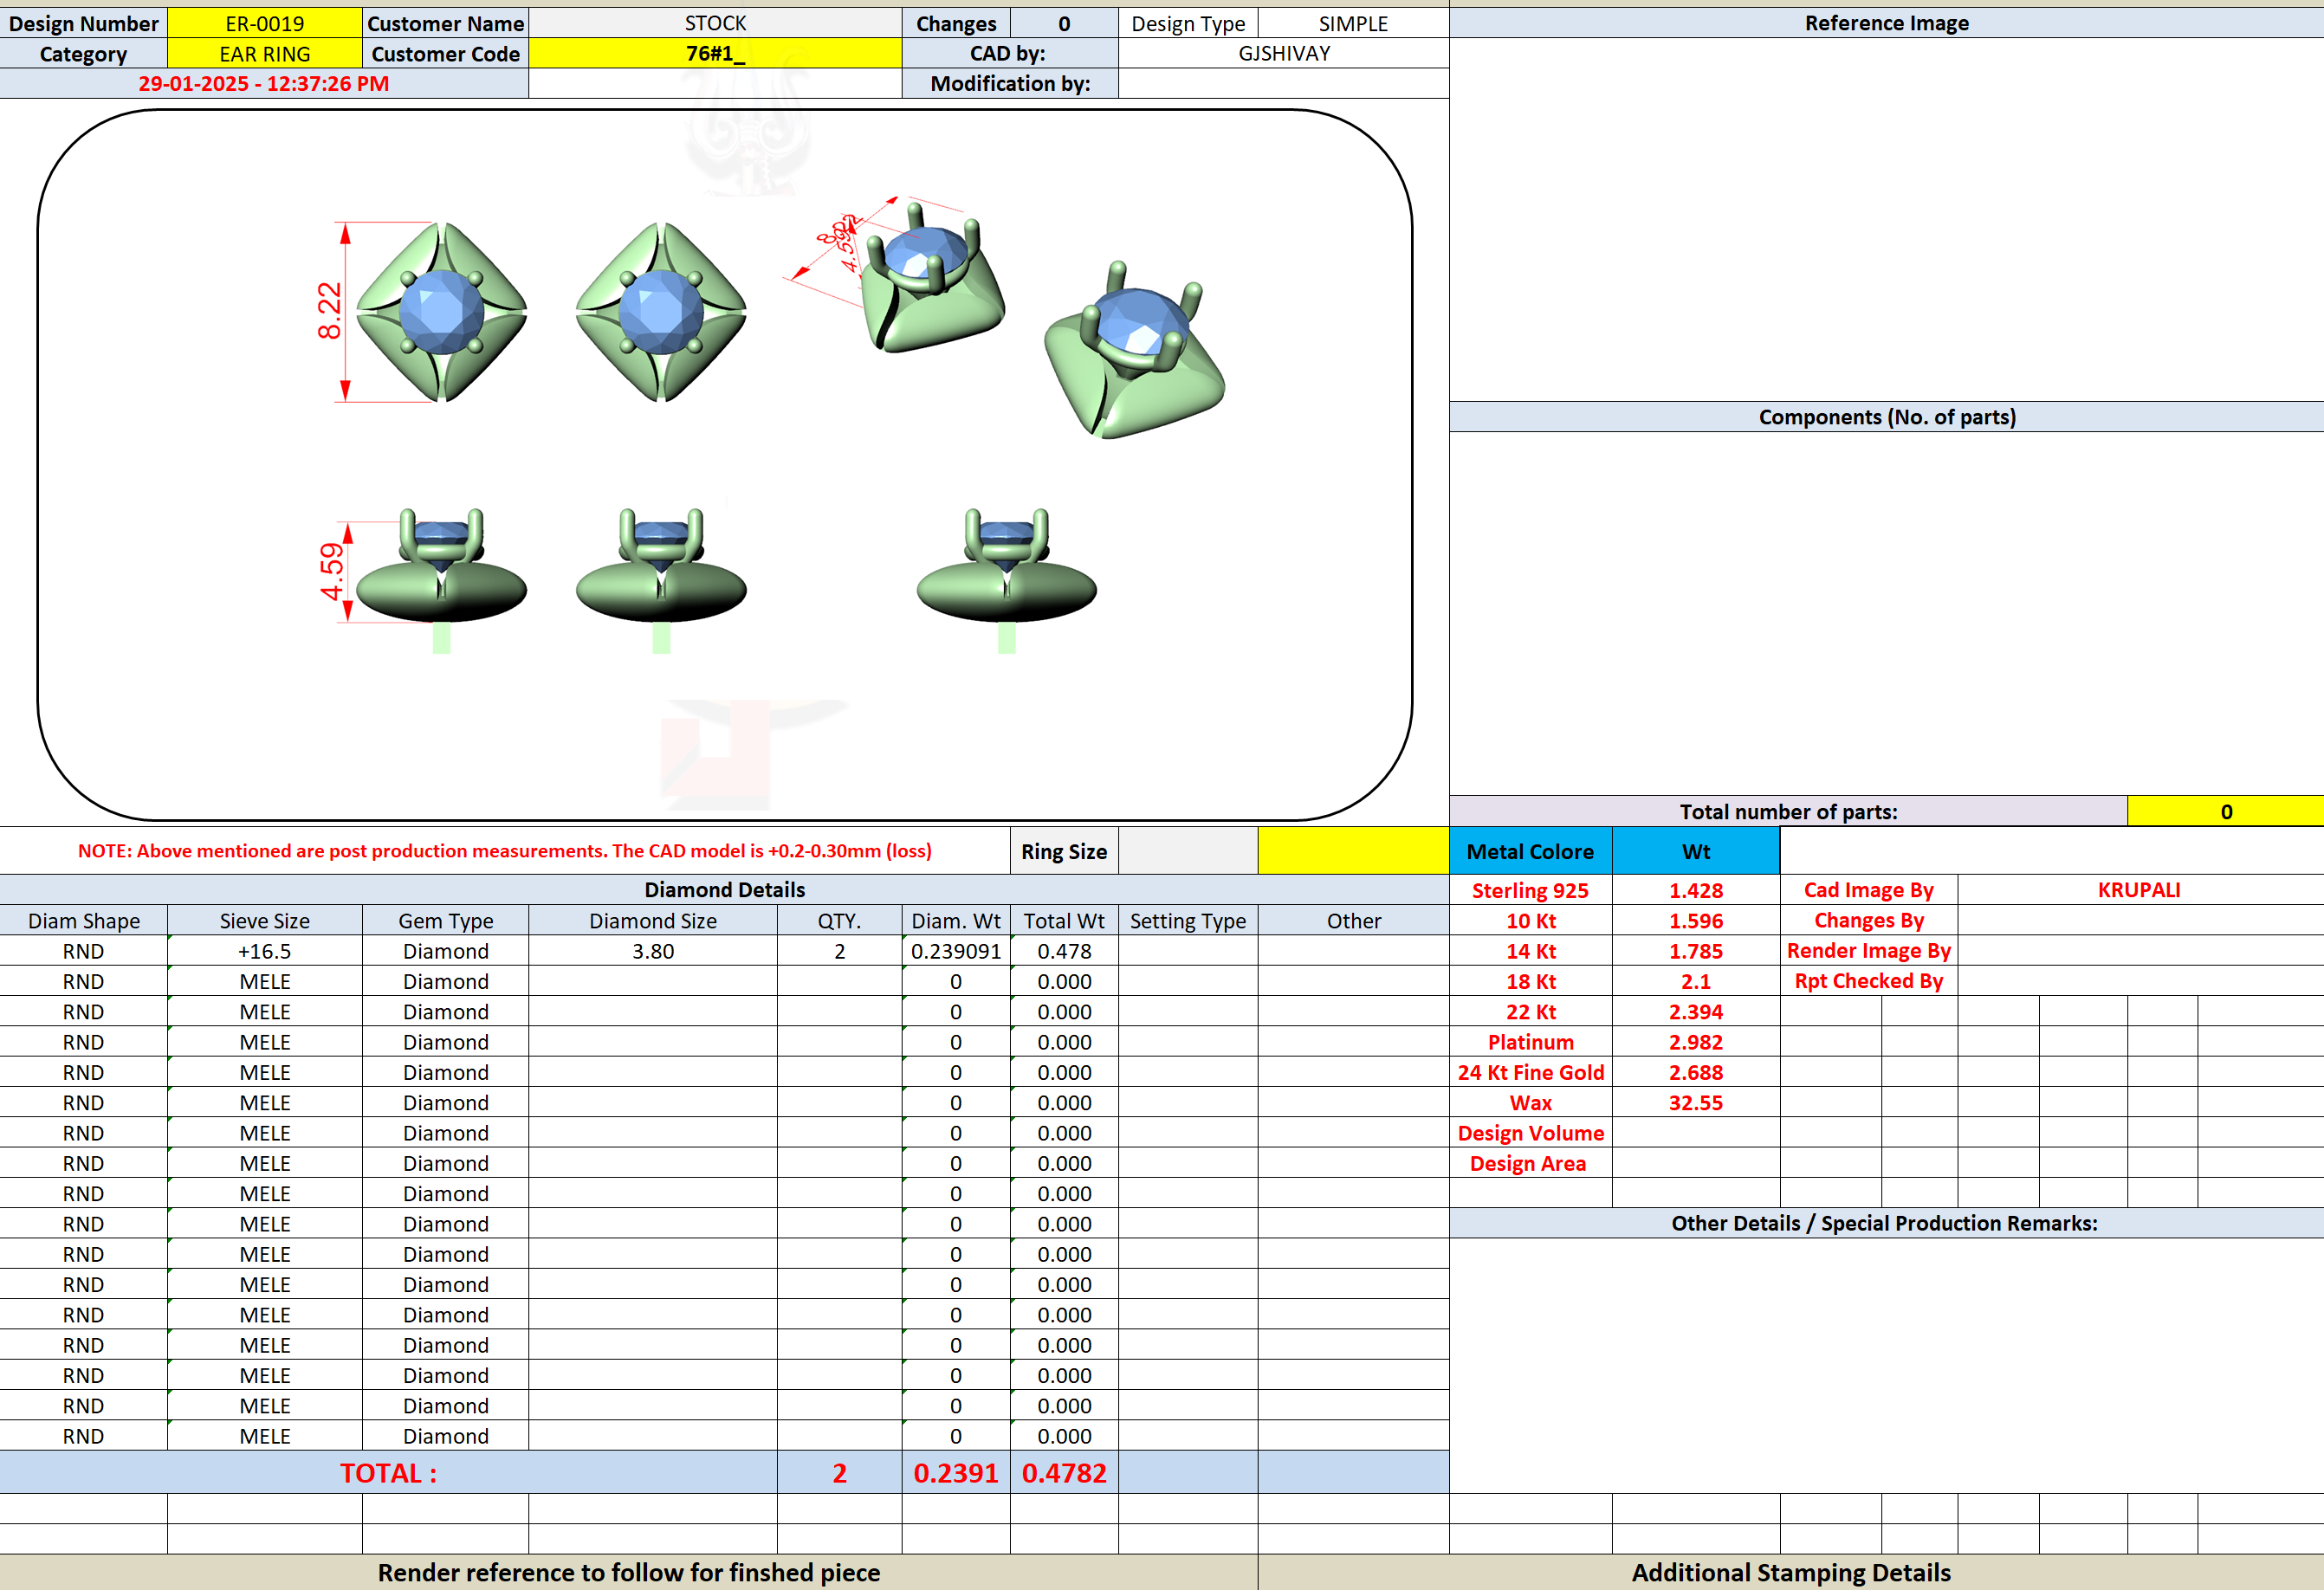This screenshot has width=2324, height=1590.
Task: Click the Platinum weight value 2.982
Action: 1695,1042
